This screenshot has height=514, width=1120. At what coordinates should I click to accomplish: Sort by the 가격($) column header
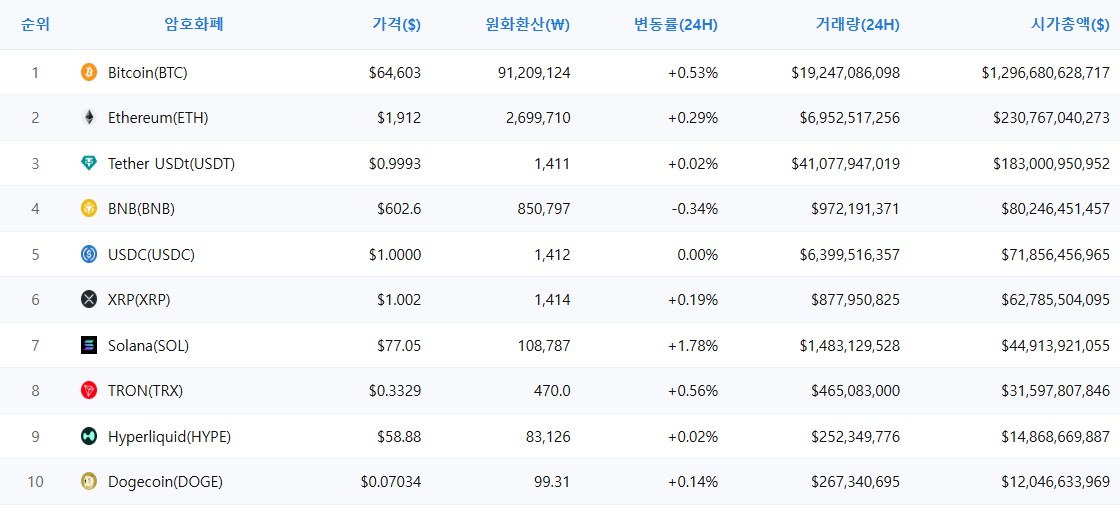click(396, 25)
